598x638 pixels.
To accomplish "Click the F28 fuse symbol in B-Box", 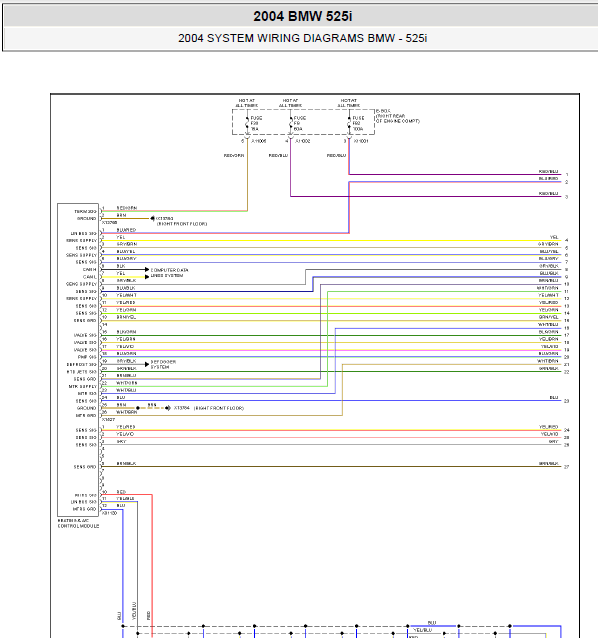I will click(247, 123).
